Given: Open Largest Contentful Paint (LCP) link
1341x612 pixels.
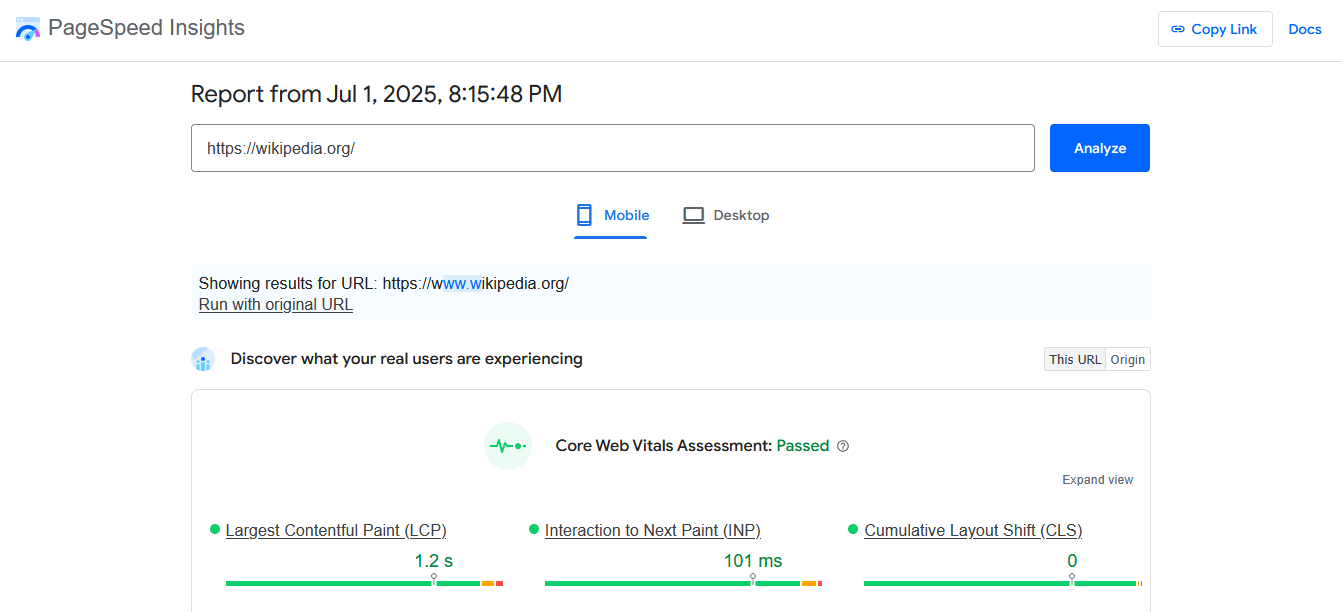Looking at the screenshot, I should click(336, 531).
